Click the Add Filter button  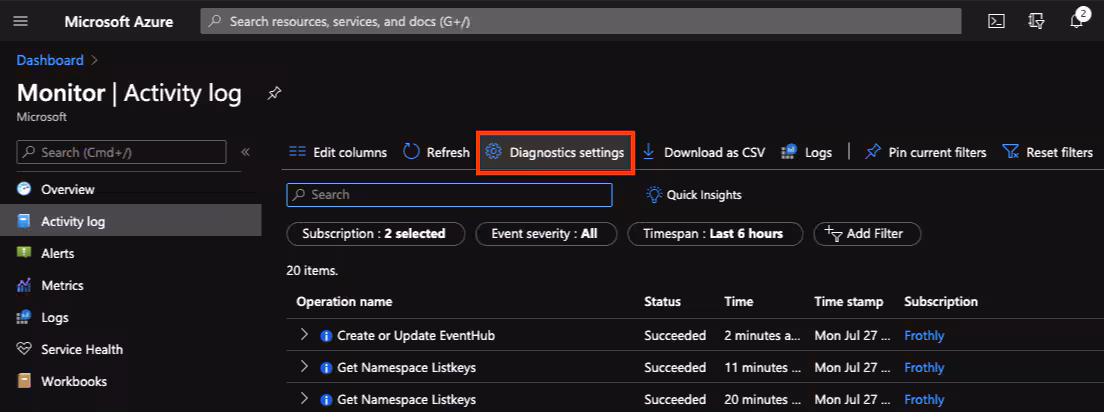tap(866, 234)
